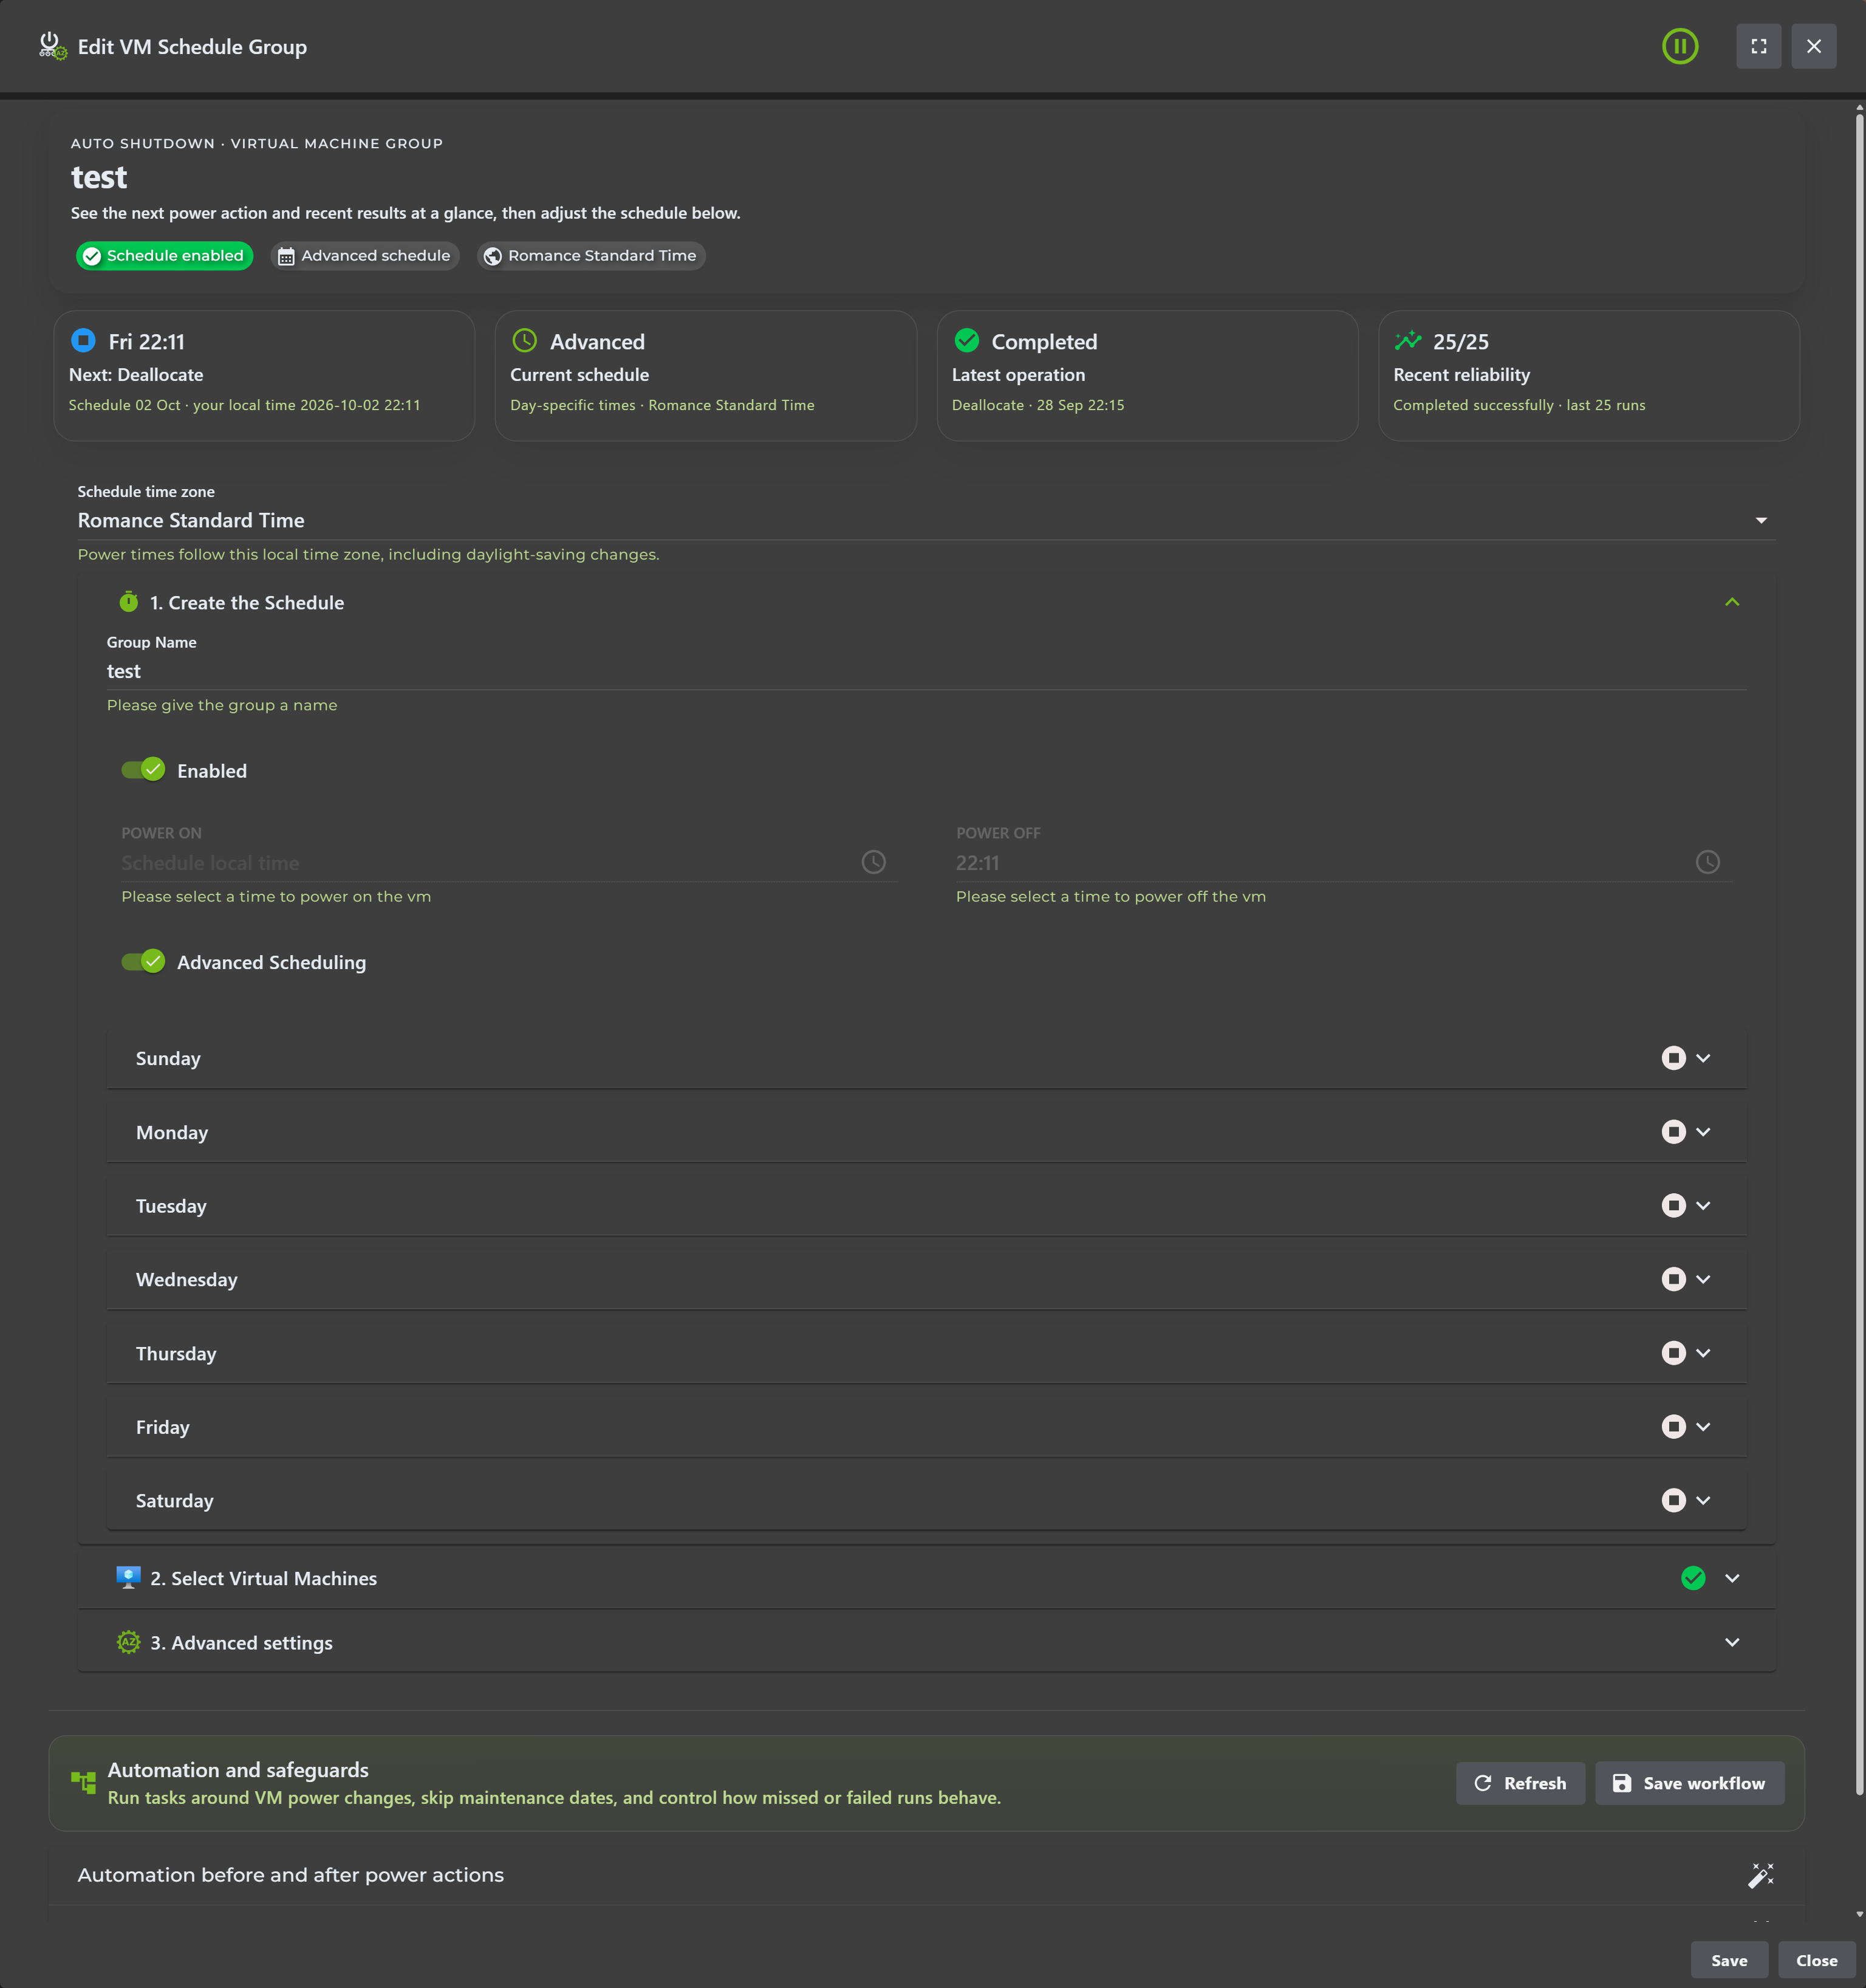Click the blue stop icon beside Fri 22:11

(x=83, y=340)
